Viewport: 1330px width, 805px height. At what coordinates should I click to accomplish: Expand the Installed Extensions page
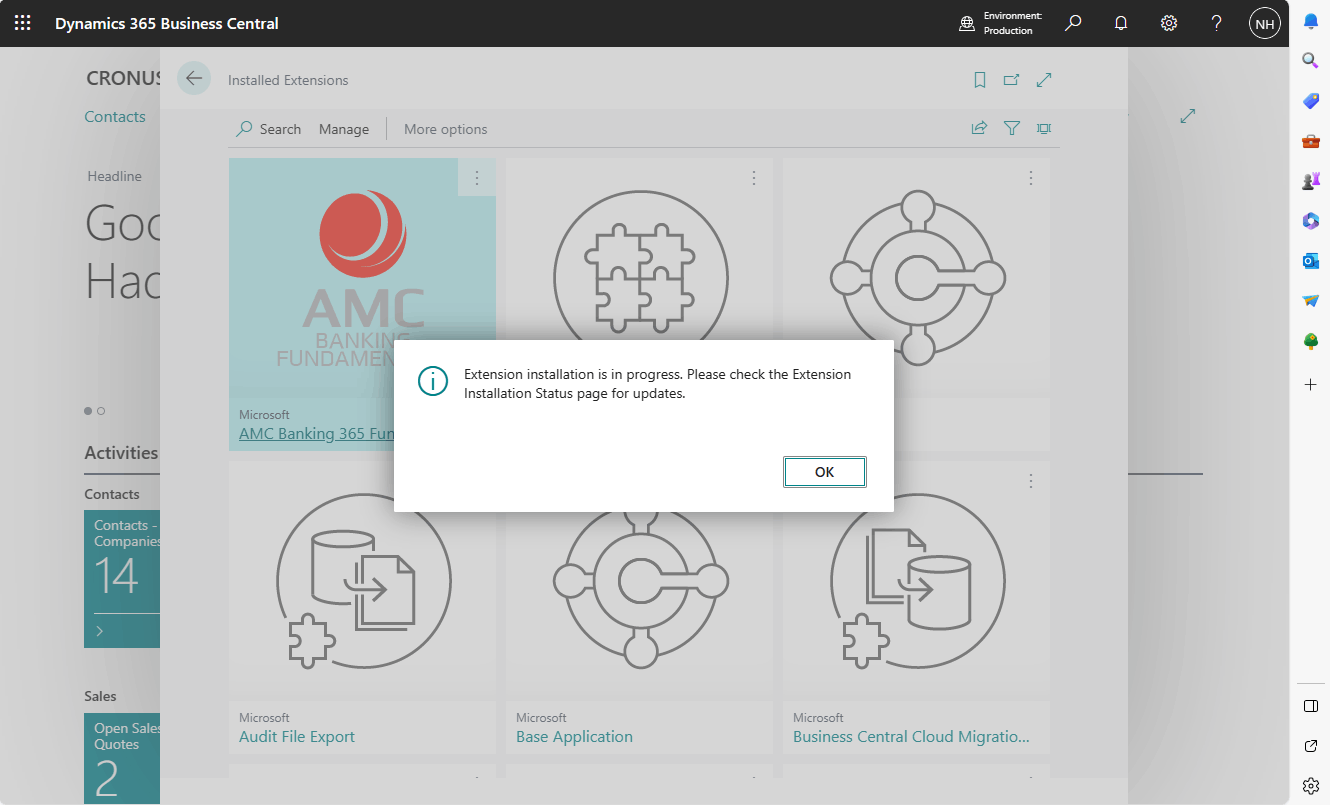click(x=1044, y=80)
